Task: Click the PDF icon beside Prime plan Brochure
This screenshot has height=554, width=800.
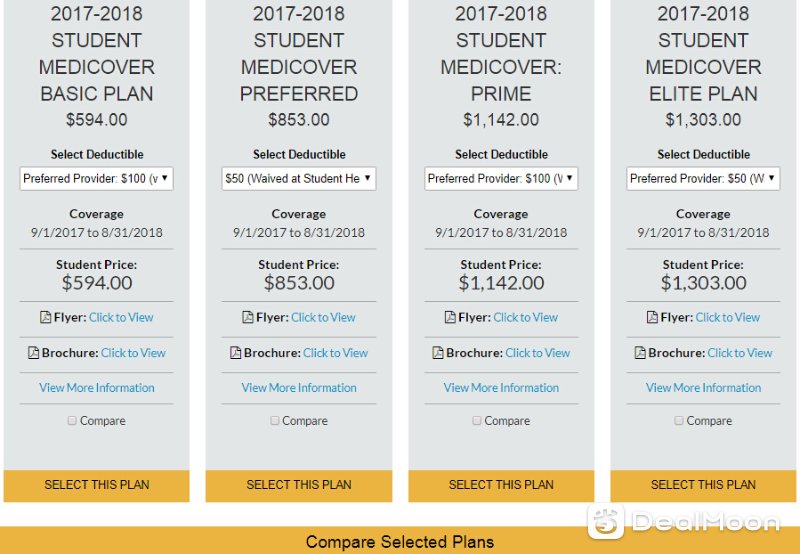Action: point(438,352)
